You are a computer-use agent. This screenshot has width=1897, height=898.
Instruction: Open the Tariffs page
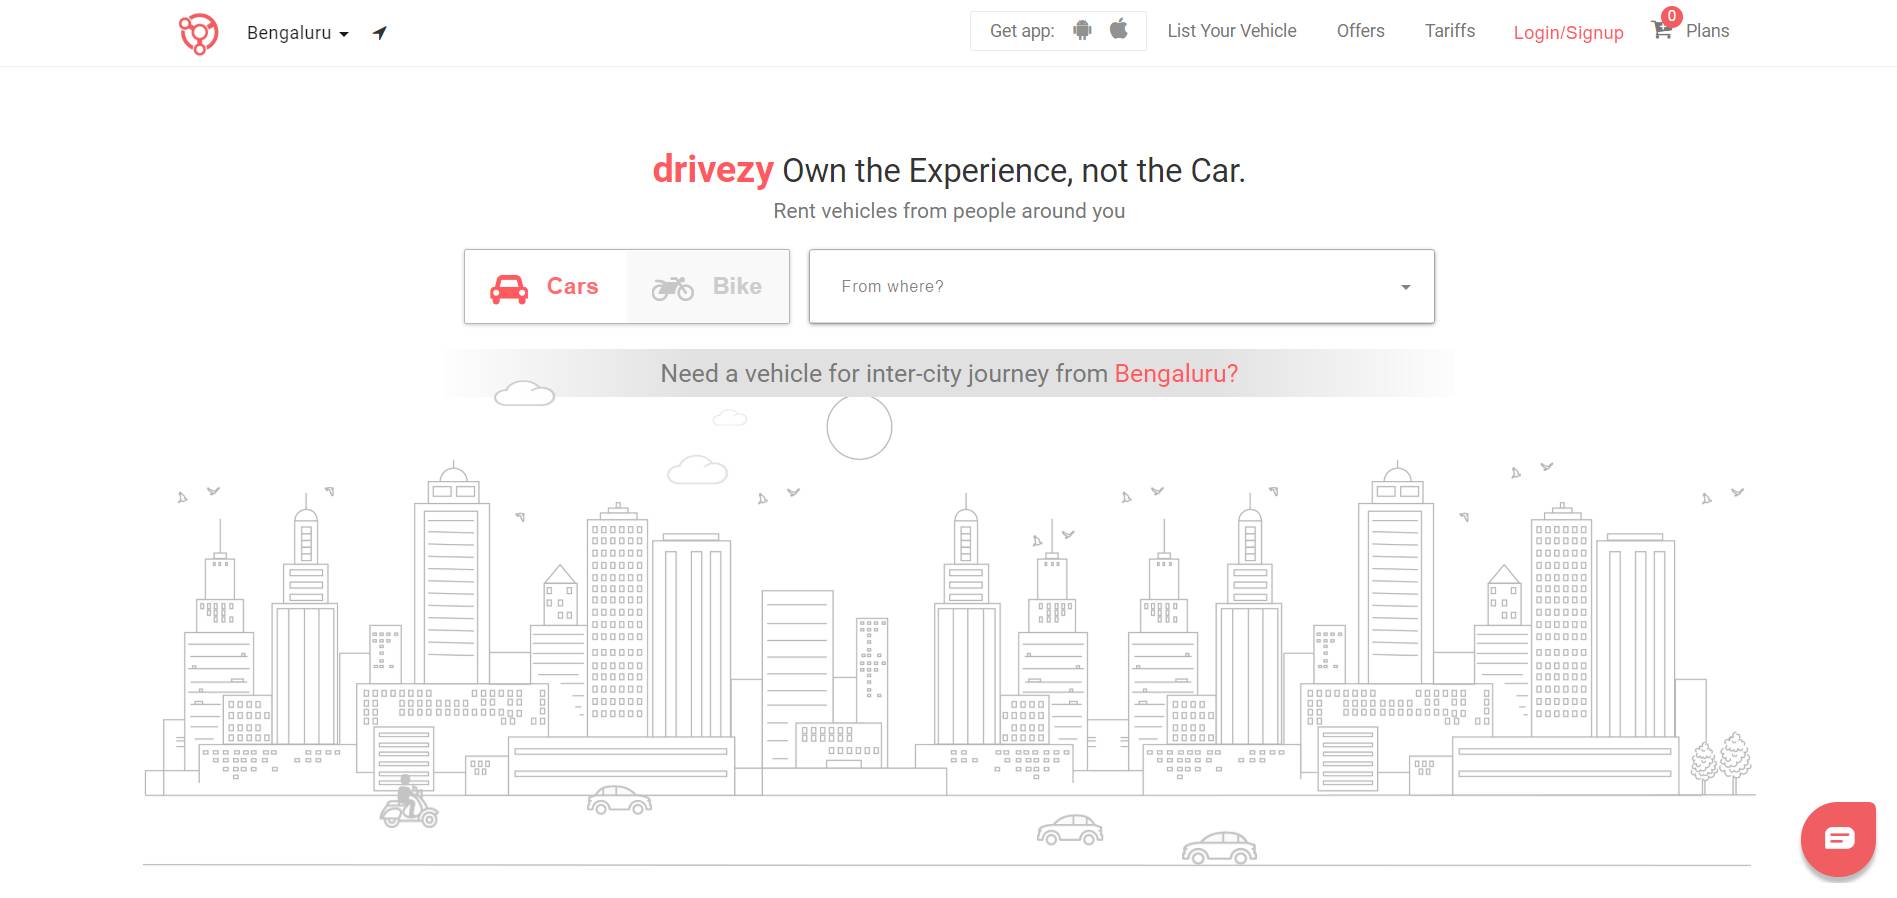click(1450, 31)
